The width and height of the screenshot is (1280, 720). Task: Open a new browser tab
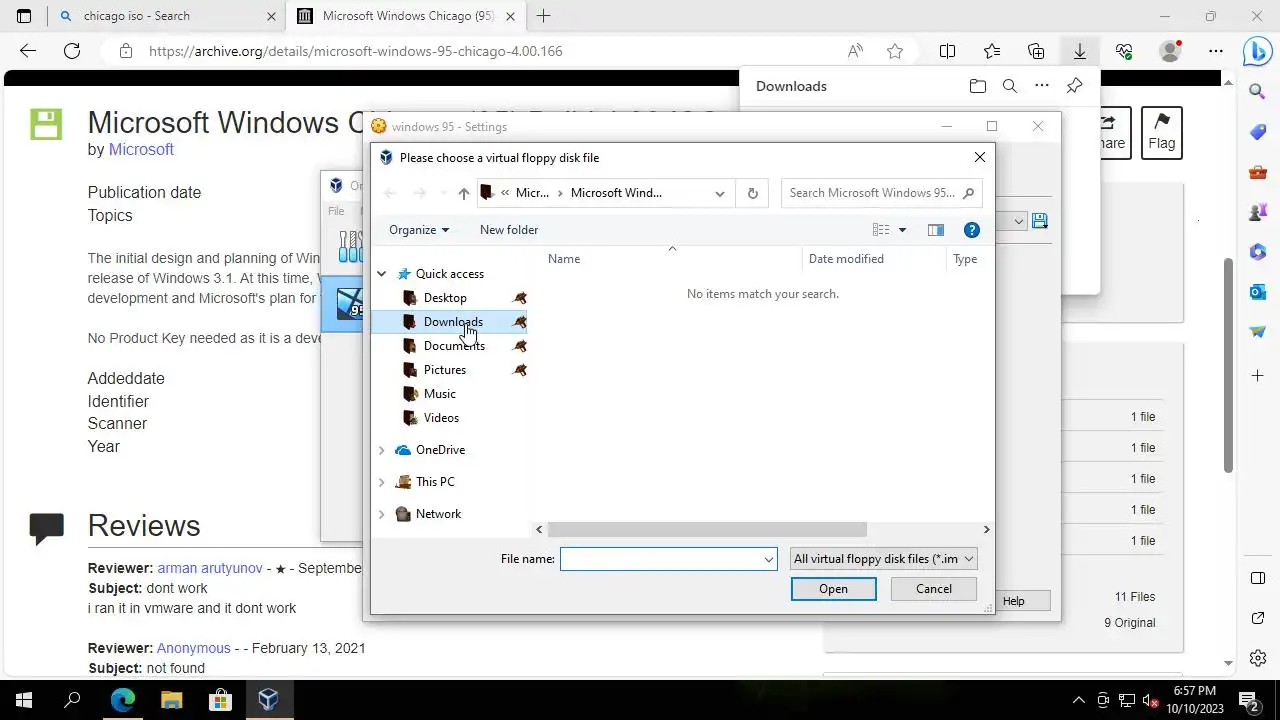coord(544,16)
